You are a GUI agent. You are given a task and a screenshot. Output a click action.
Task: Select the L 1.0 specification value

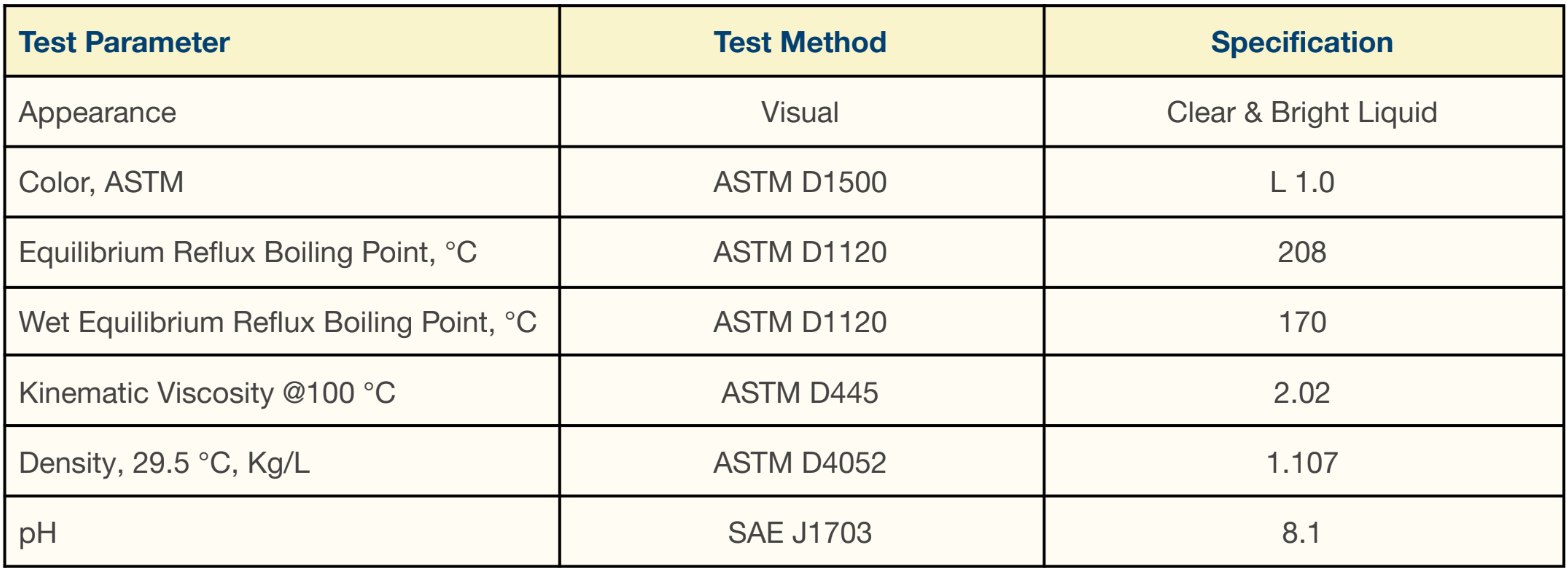(1302, 182)
